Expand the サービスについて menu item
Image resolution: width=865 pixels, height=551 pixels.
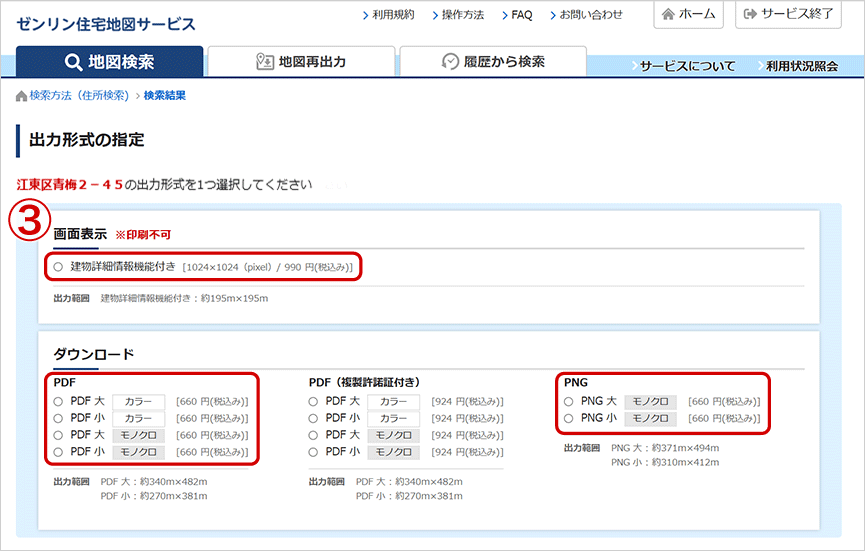pyautogui.click(x=686, y=66)
